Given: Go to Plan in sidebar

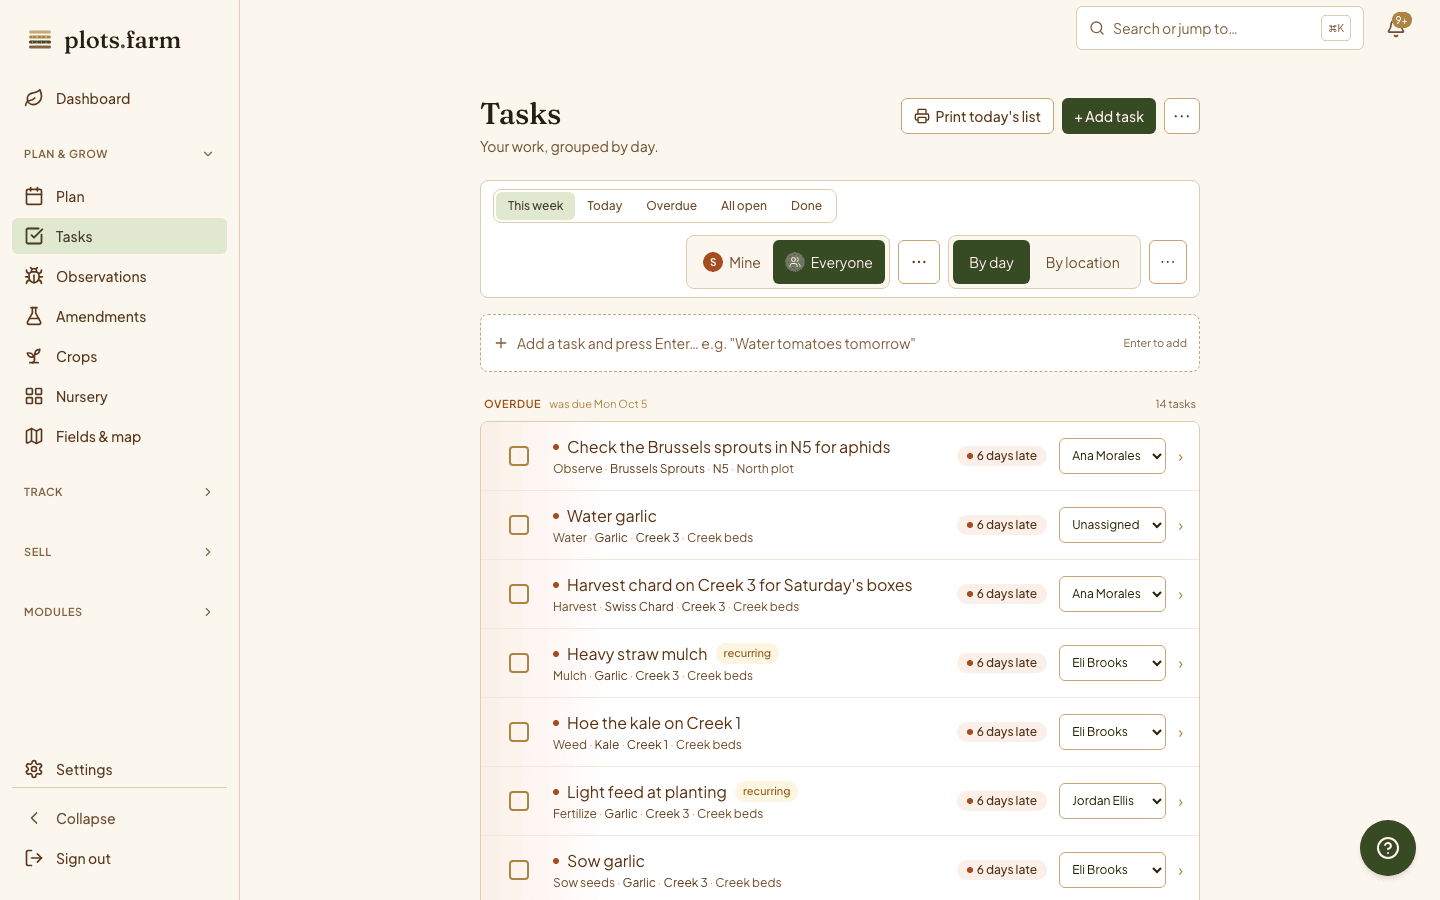Looking at the screenshot, I should coord(119,196).
